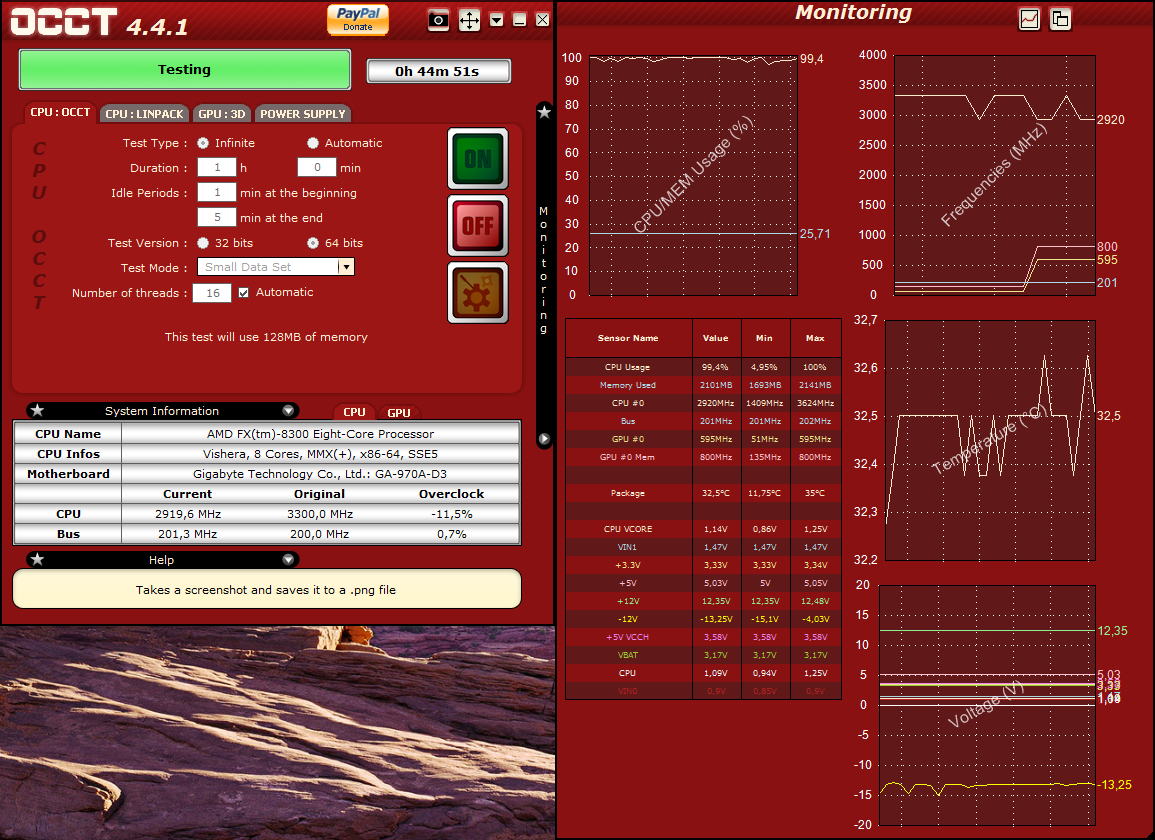This screenshot has width=1155, height=840.
Task: Click the Frequencies (MHz) graph
Action: (x=994, y=175)
